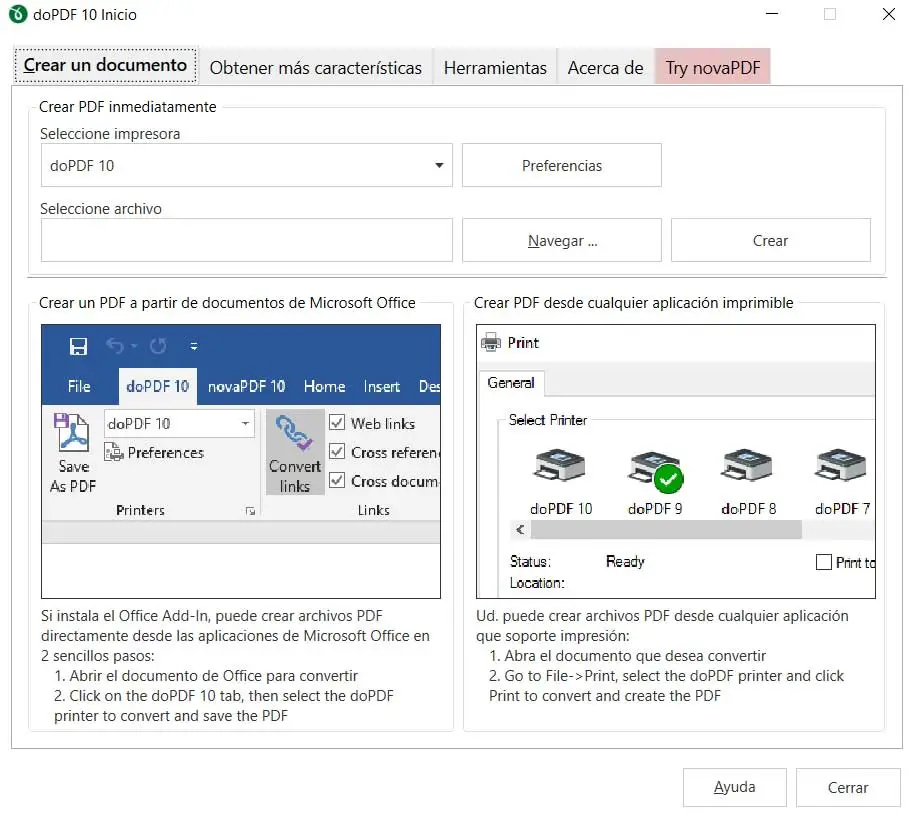Screen dimensions: 914x819
Task: Expand the Printers group dialog launcher
Action: (250, 512)
